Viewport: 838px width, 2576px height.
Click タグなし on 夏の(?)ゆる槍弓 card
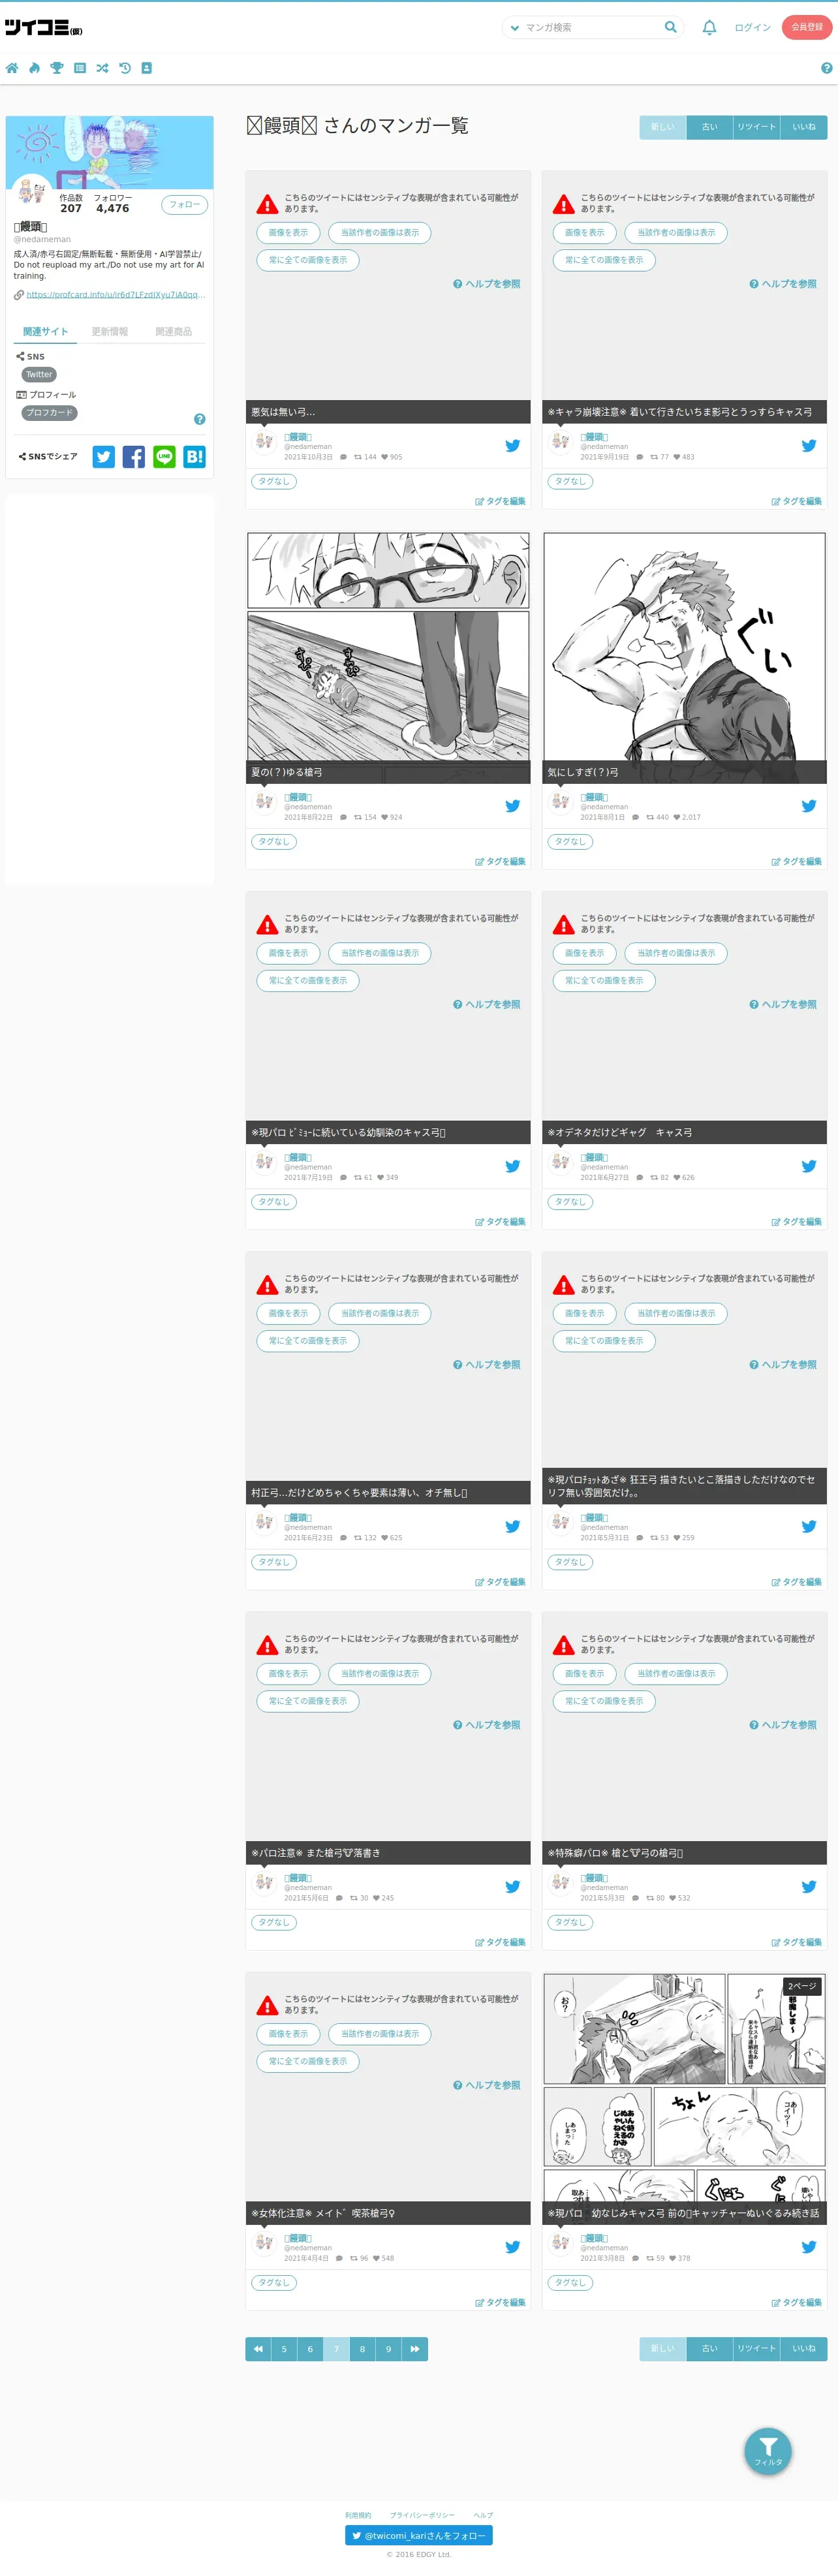click(x=274, y=842)
